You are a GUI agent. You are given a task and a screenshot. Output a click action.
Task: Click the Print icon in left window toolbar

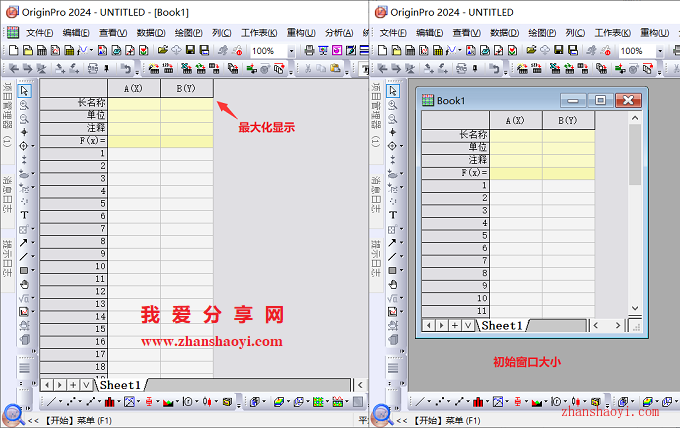coord(309,51)
